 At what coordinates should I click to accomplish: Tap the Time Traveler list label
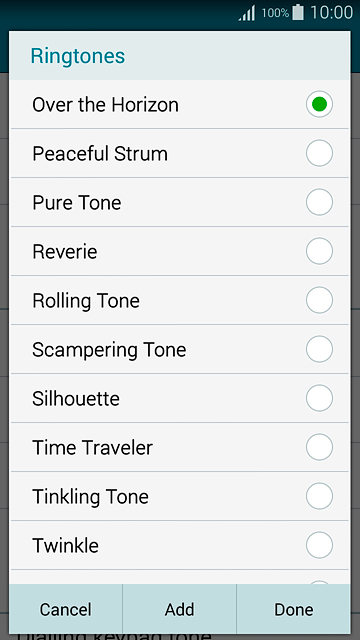(x=92, y=447)
